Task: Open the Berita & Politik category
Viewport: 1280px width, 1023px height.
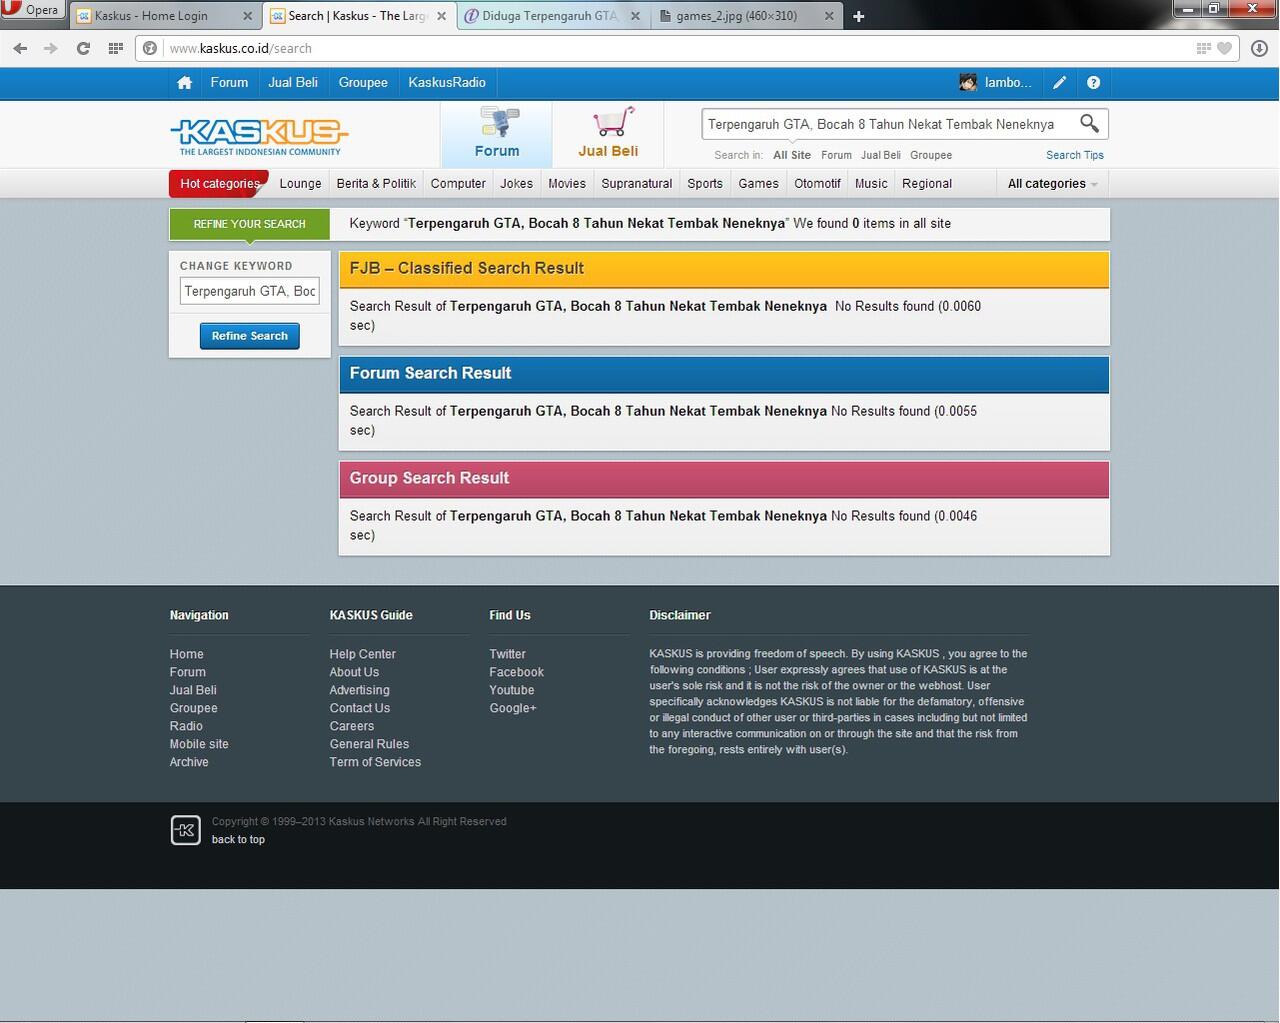Action: [376, 184]
